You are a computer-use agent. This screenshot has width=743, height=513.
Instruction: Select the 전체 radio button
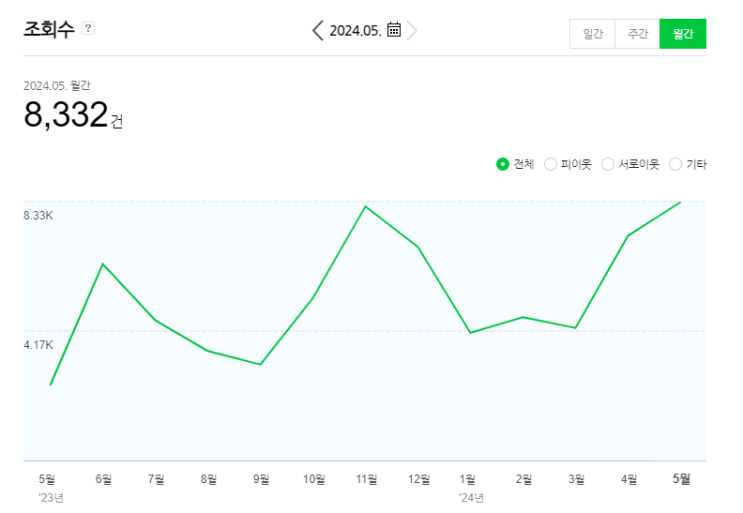coord(502,164)
